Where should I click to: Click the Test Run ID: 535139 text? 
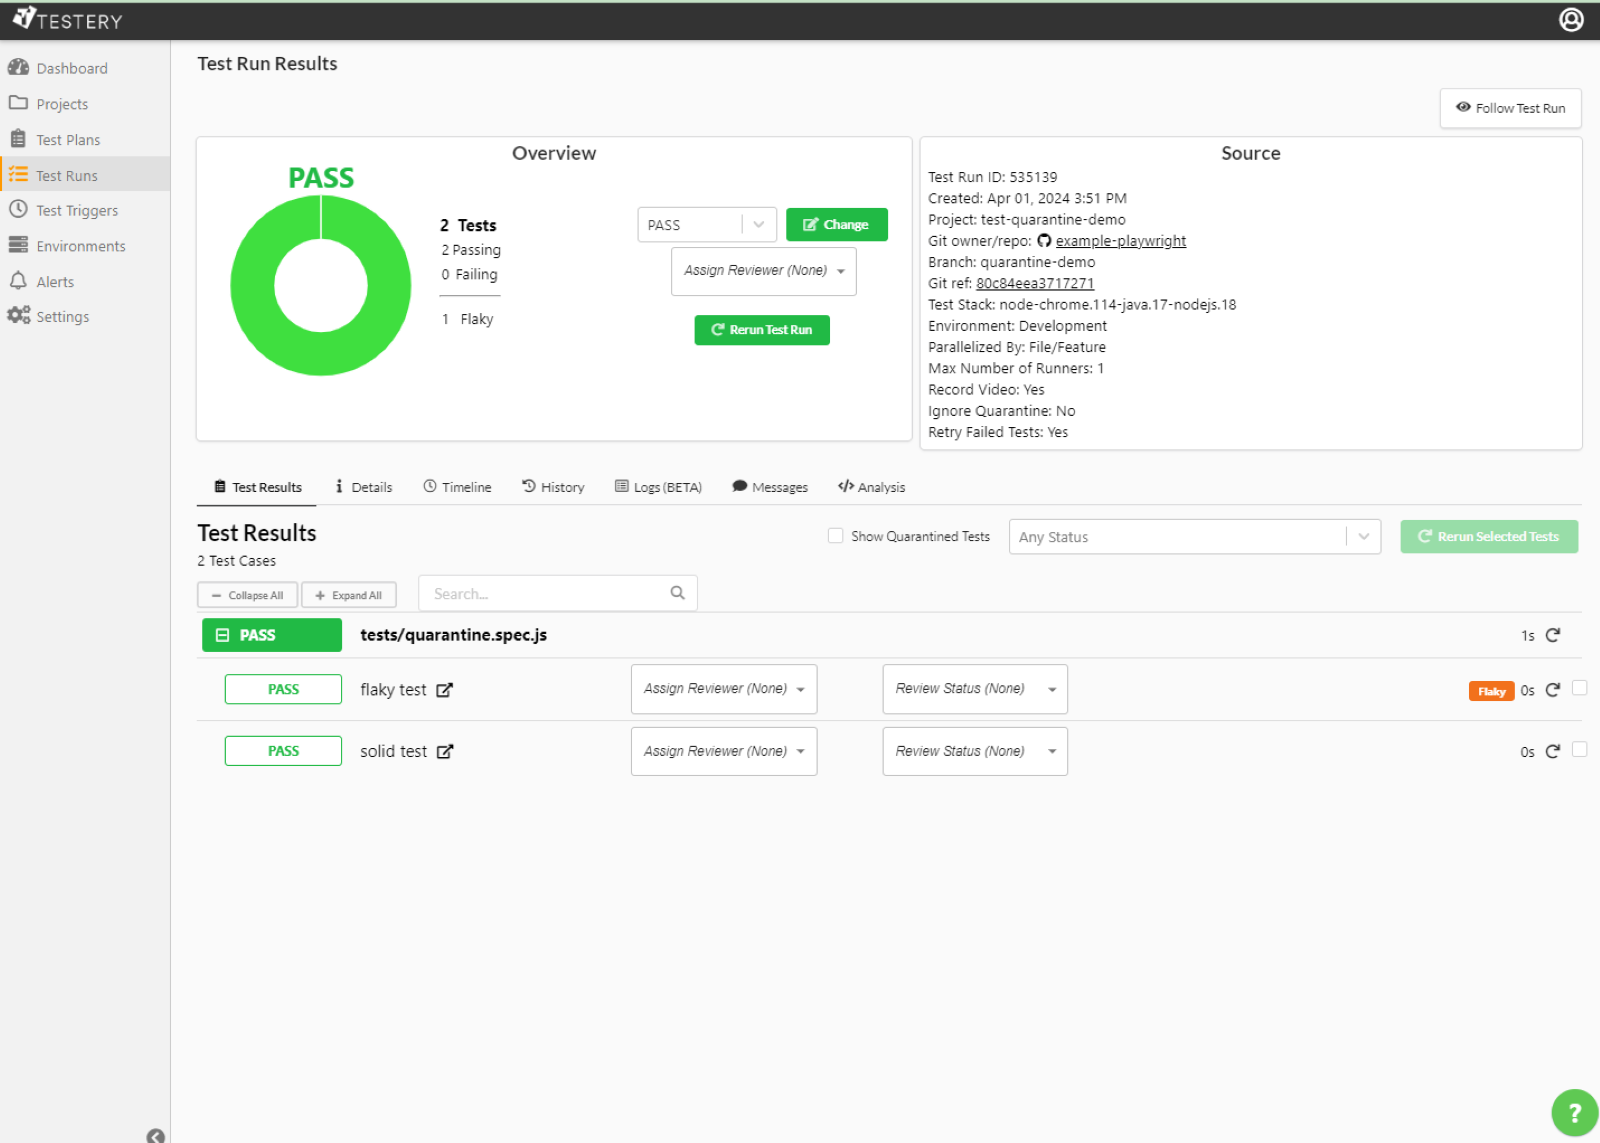[992, 177]
